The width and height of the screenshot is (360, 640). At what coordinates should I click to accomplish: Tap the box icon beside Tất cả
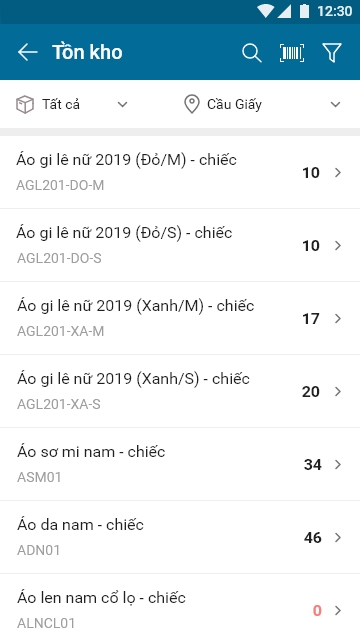[25, 104]
